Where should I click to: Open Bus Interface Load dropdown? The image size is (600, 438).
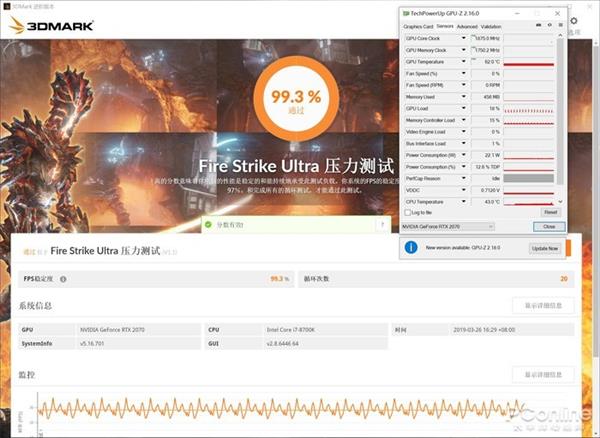(463, 143)
